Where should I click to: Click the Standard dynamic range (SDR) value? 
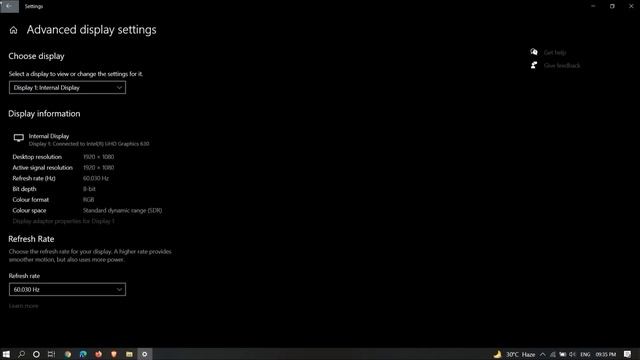point(122,211)
